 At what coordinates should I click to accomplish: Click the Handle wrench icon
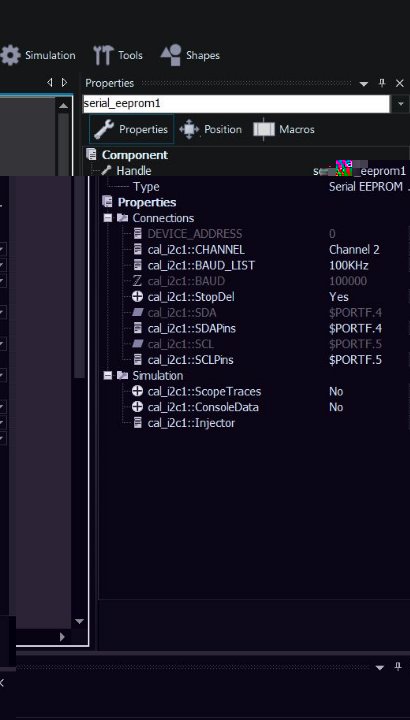(x=106, y=170)
